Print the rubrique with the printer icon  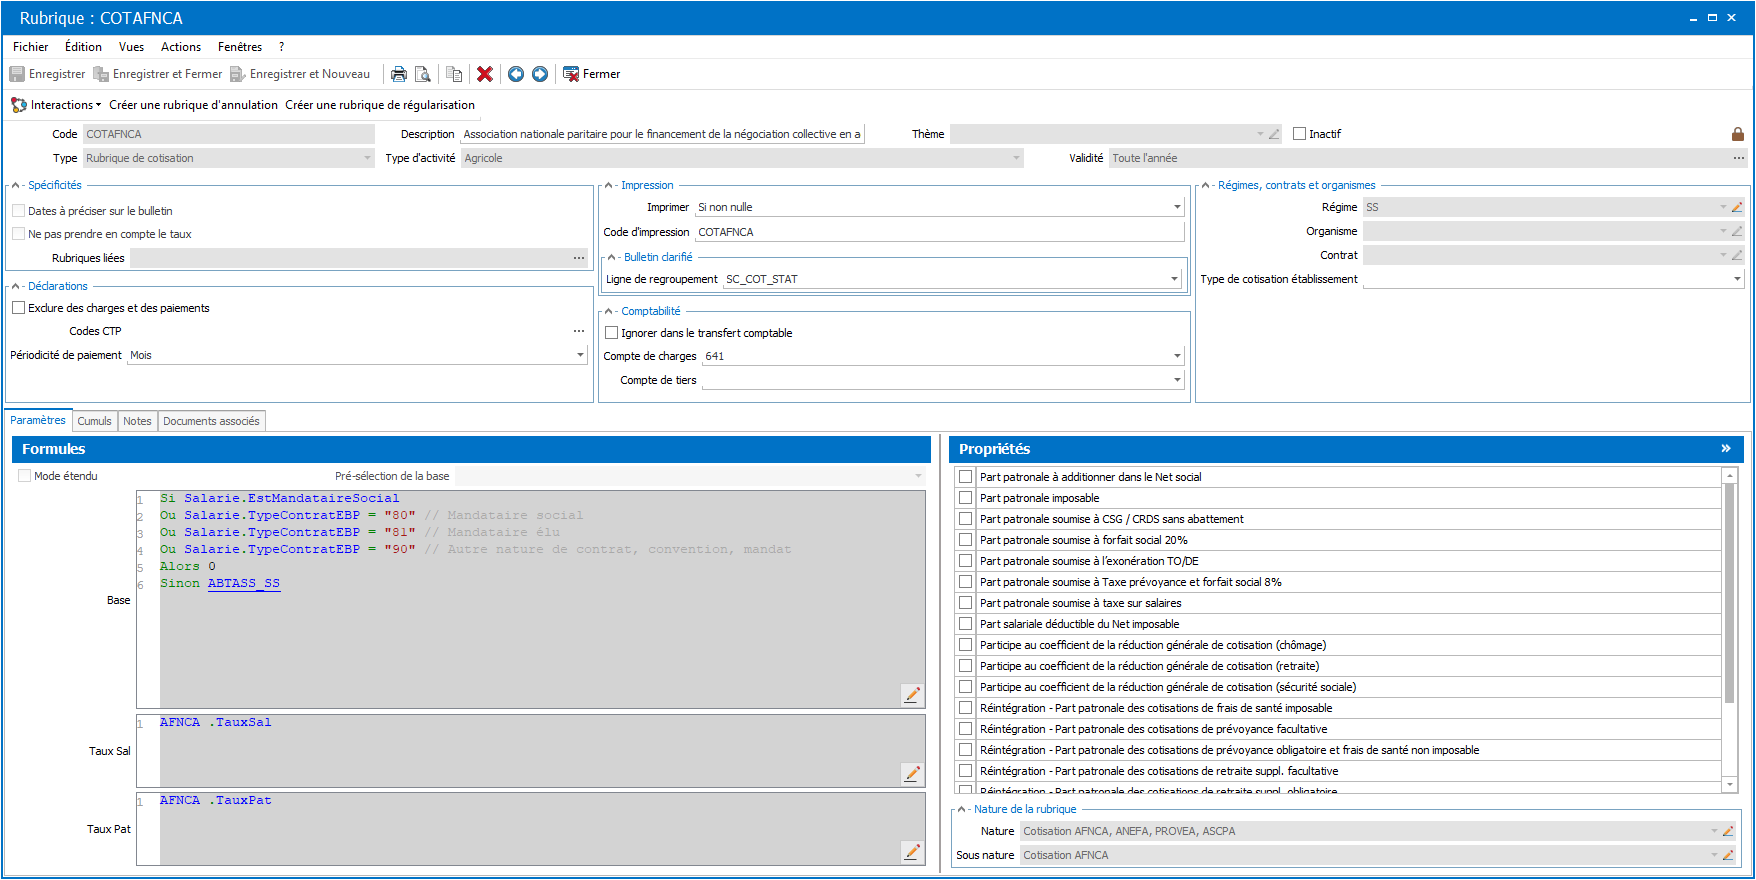(399, 74)
